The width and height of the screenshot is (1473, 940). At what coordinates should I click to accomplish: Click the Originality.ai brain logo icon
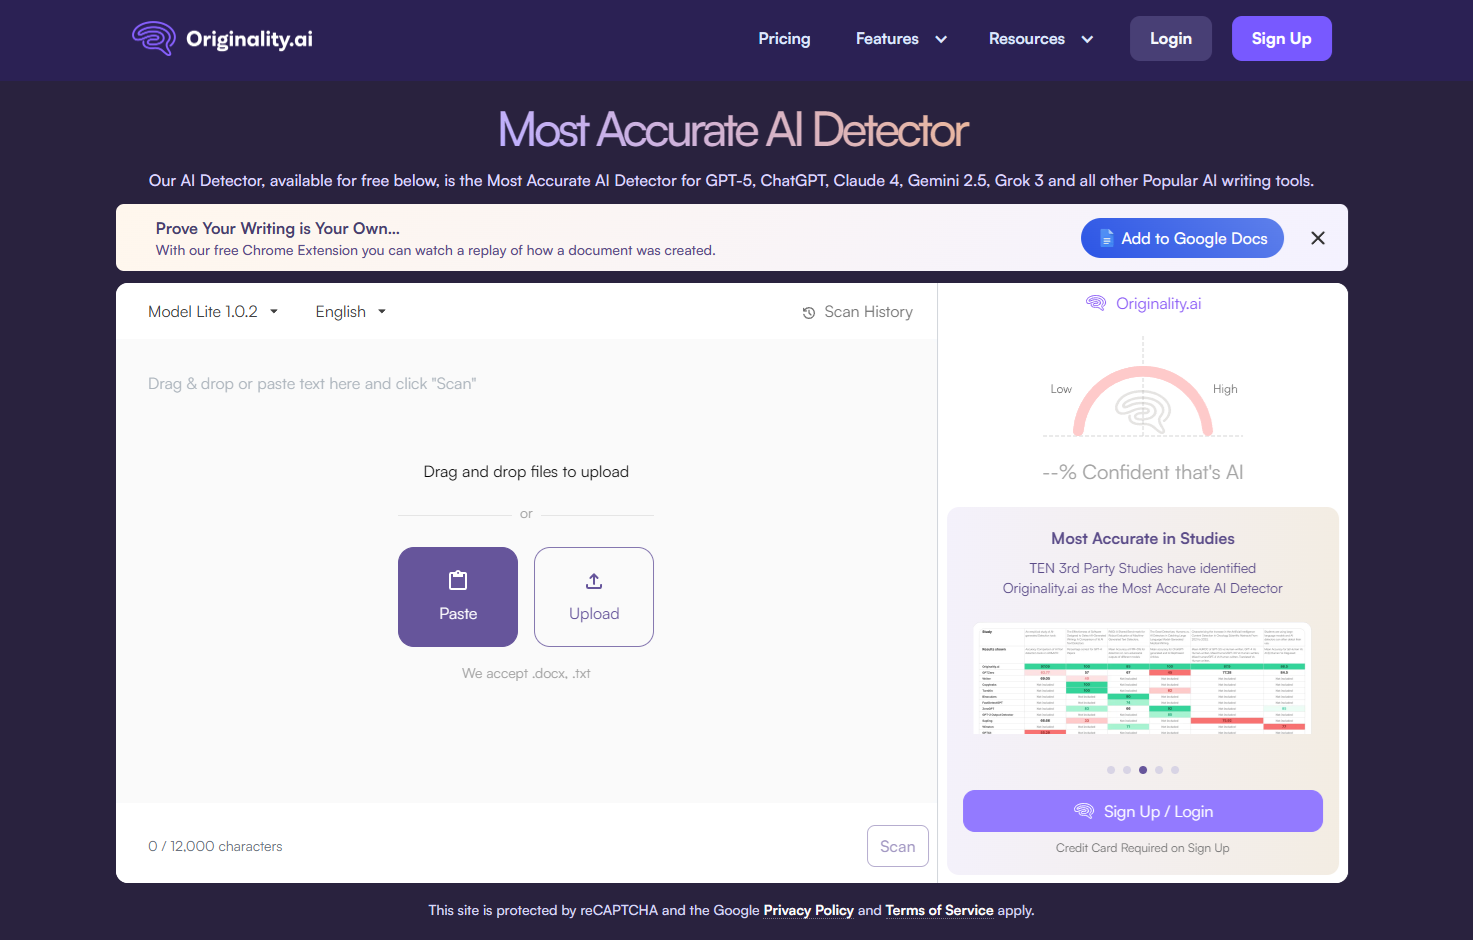tap(153, 38)
